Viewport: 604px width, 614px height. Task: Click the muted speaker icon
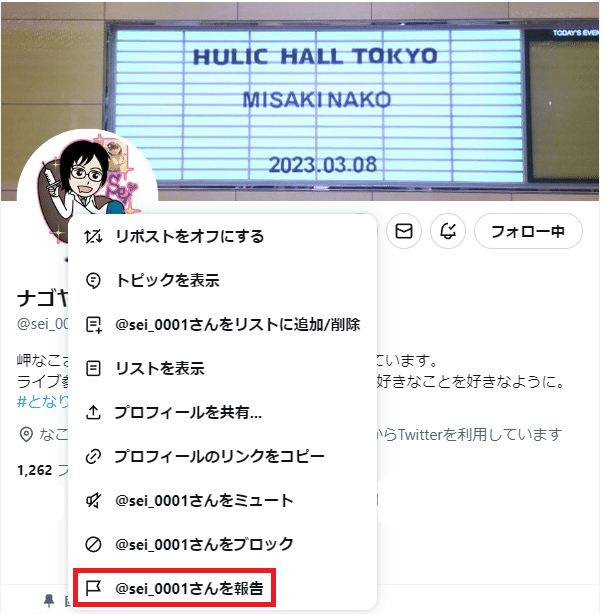tap(93, 500)
